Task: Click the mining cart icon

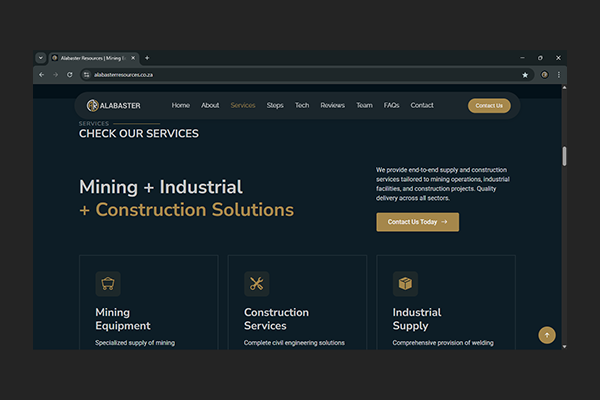Action: pos(108,284)
